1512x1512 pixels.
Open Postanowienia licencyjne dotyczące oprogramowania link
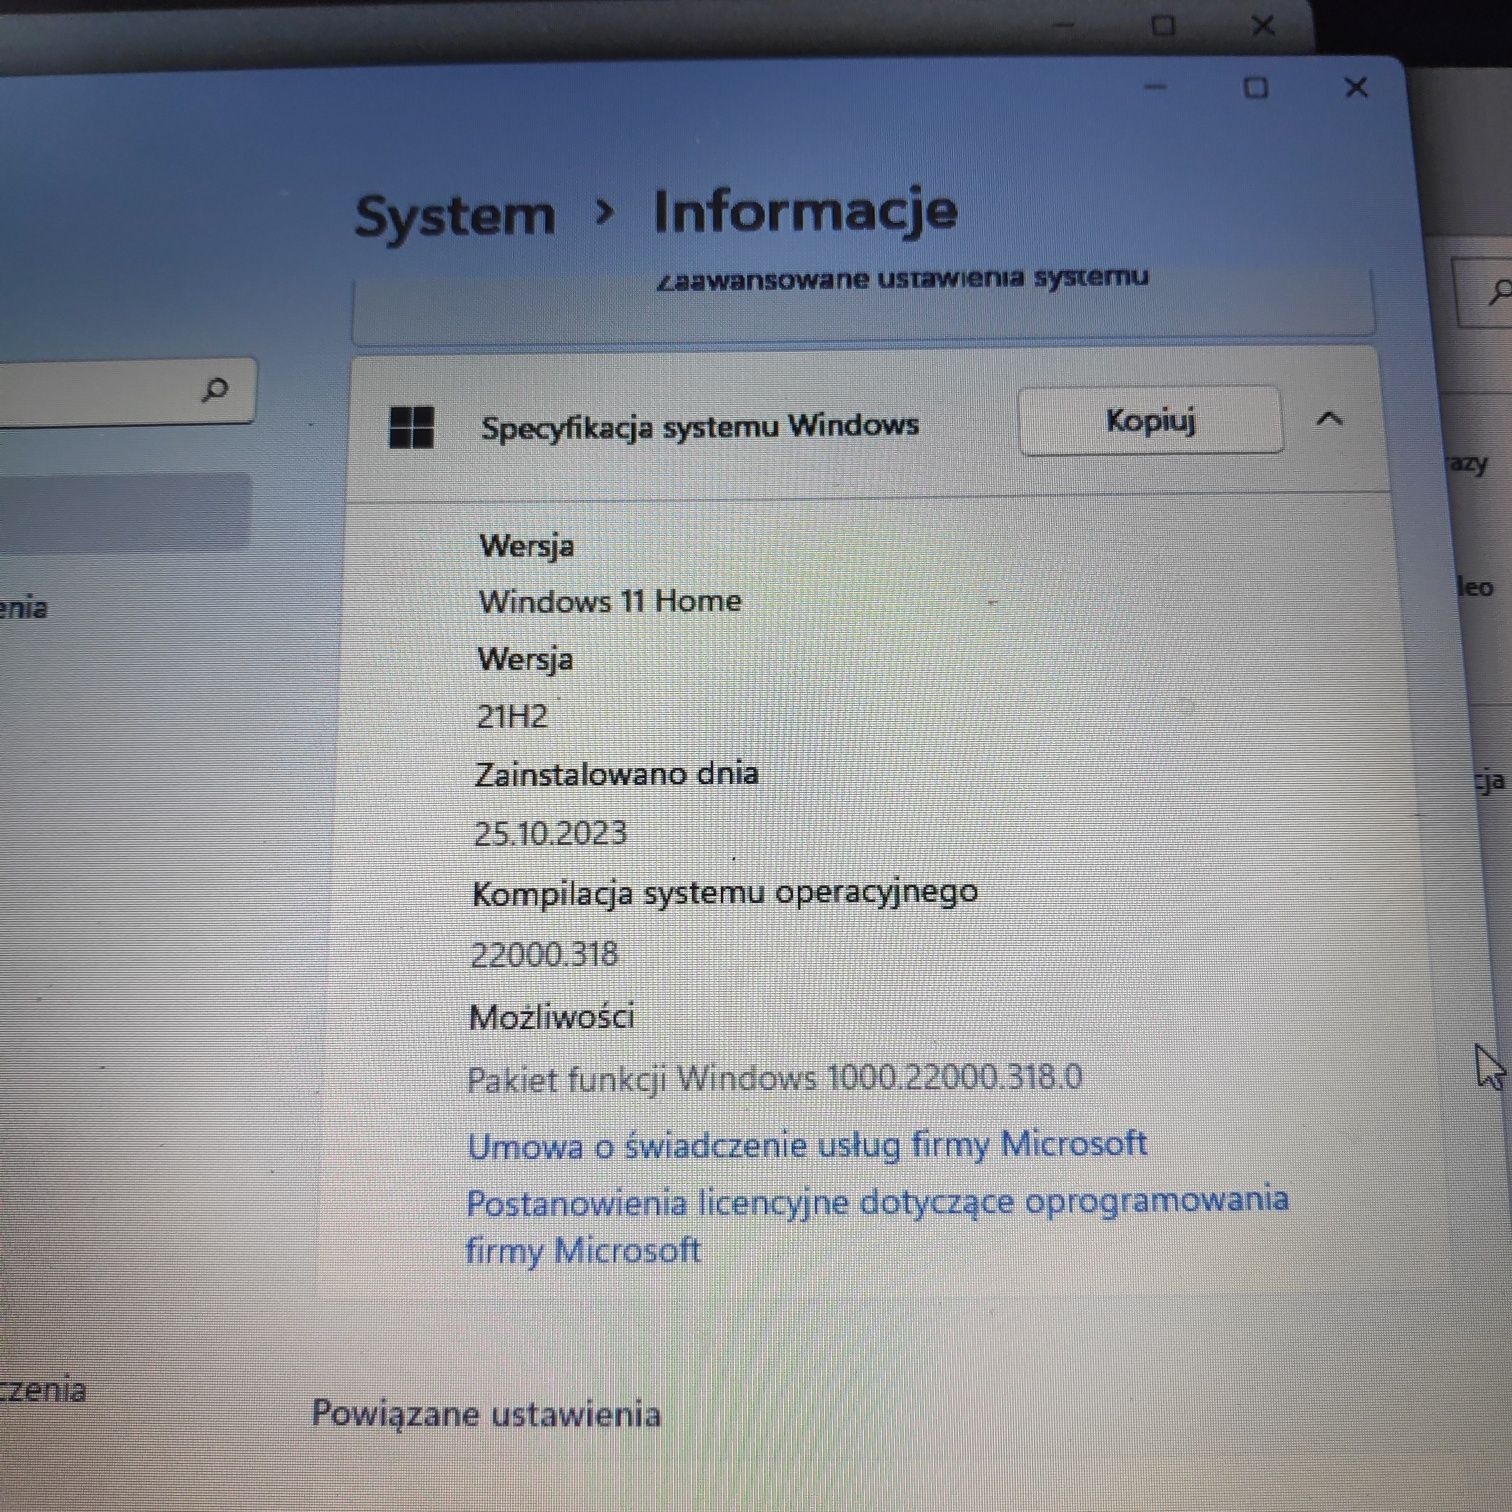click(x=876, y=1224)
